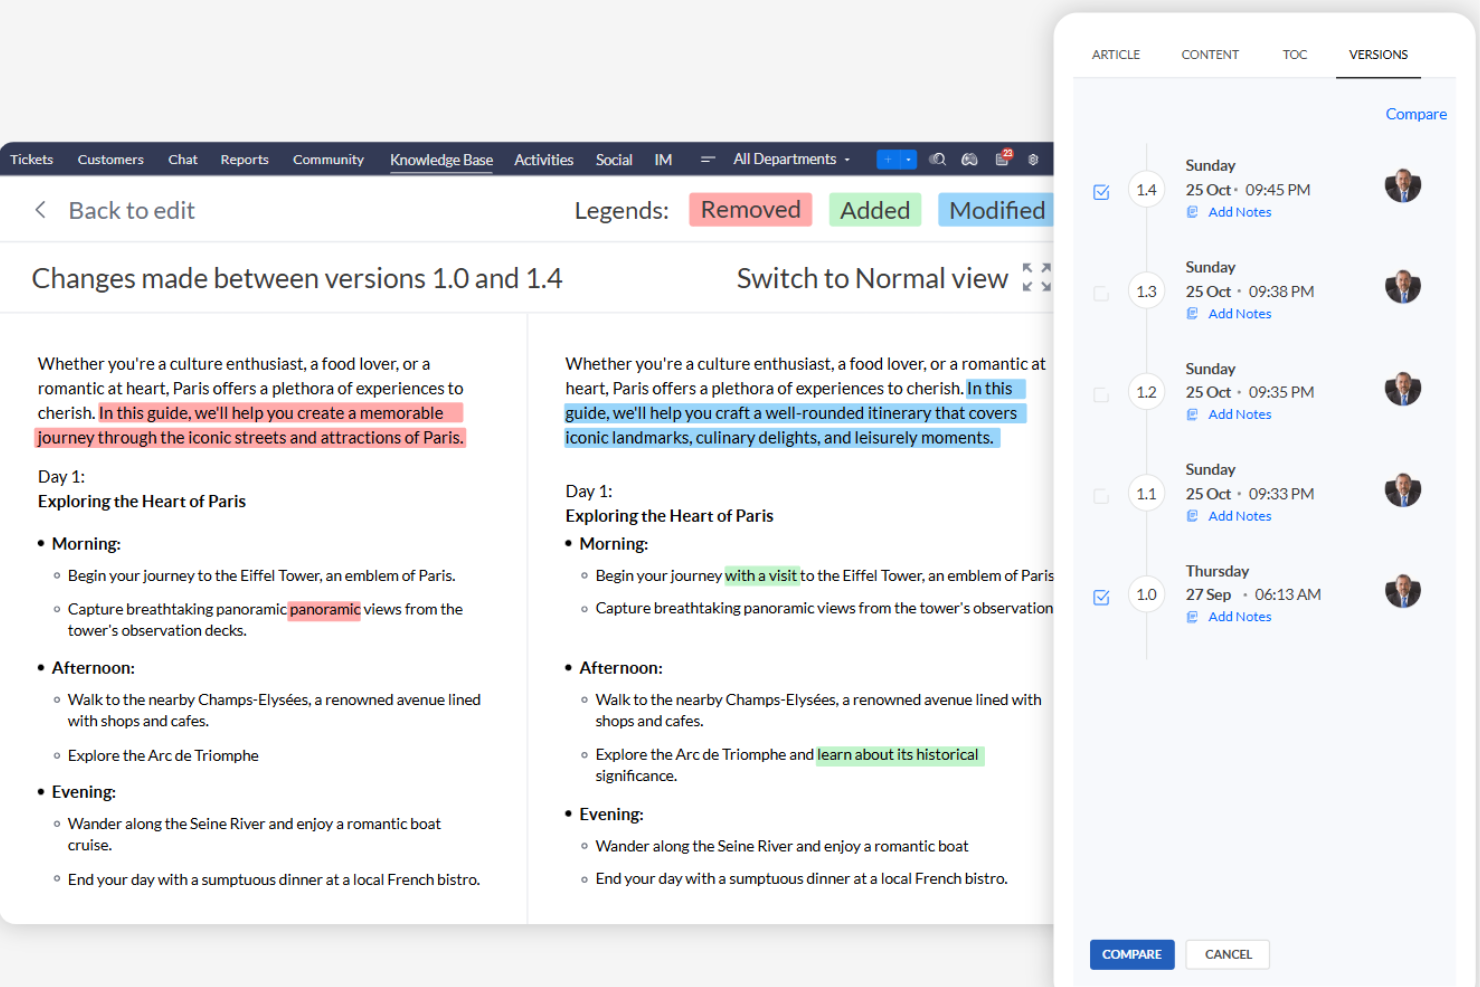1480x987 pixels.
Task: Click the back arrow beside Back to edit
Action: (x=40, y=210)
